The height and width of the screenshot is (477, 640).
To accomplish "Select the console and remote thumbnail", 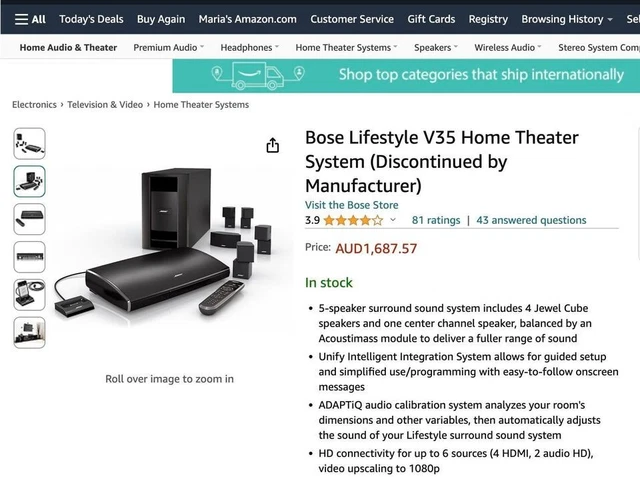I will (x=29, y=219).
